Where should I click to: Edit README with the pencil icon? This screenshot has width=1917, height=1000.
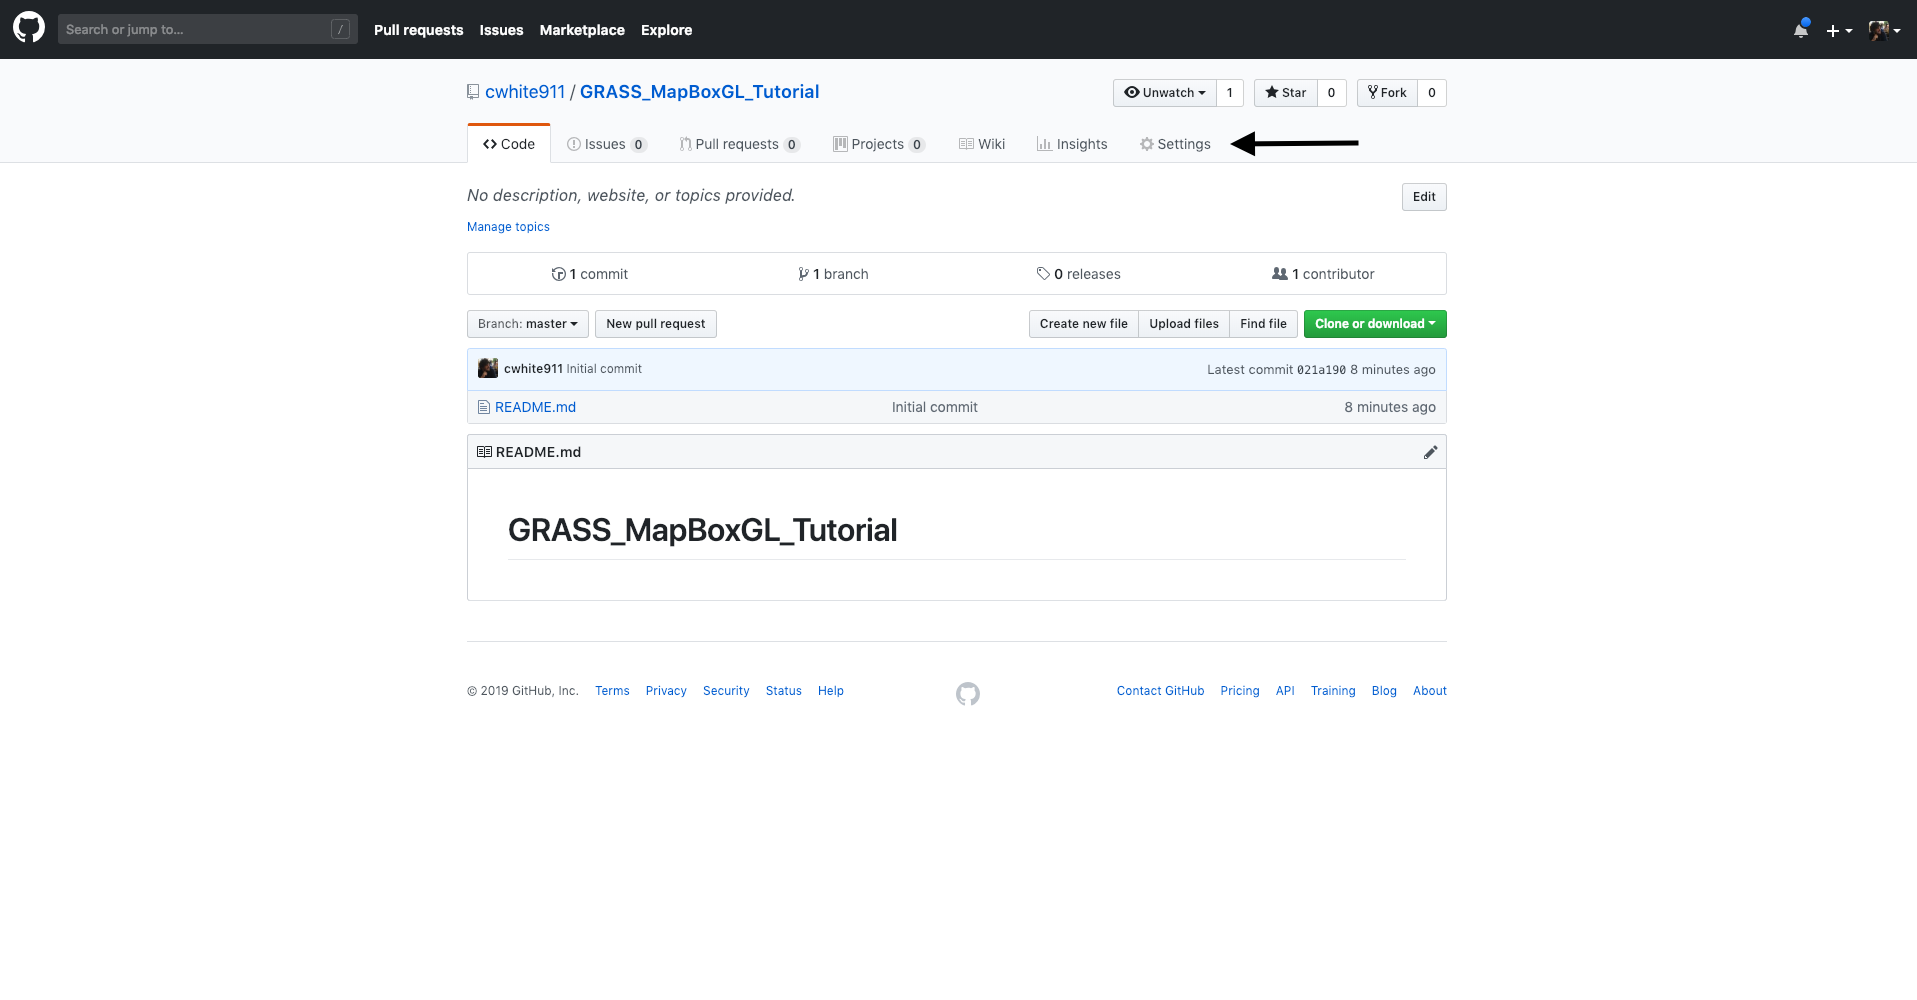pos(1431,452)
